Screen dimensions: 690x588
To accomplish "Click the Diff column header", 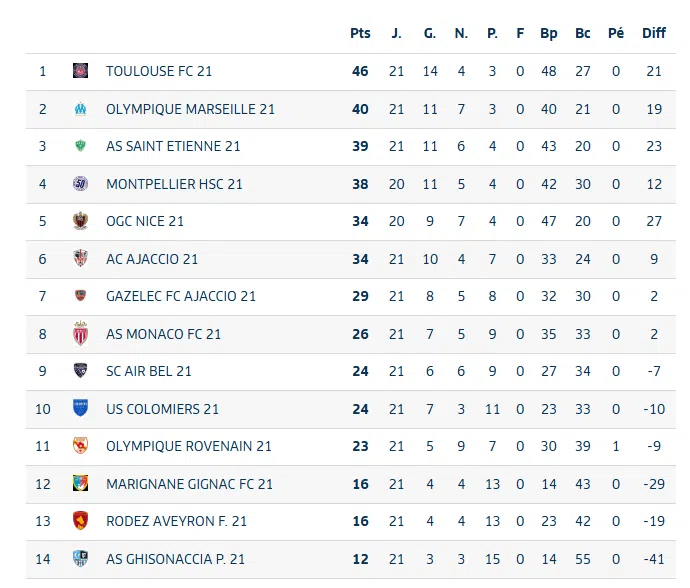I will point(653,33).
